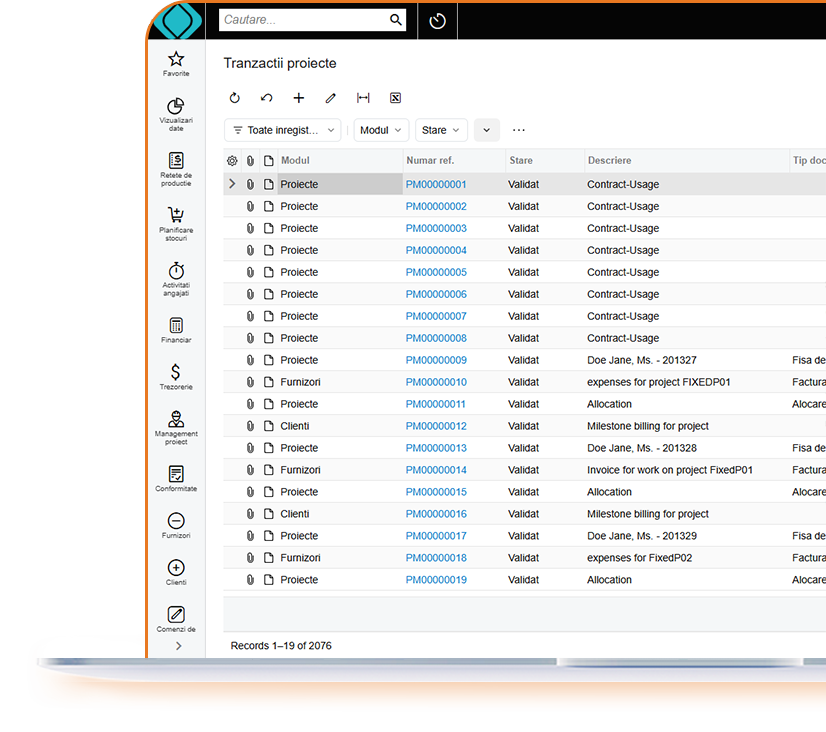Click the fit-to-columns width icon
Image resolution: width=826 pixels, height=732 pixels.
(x=363, y=98)
